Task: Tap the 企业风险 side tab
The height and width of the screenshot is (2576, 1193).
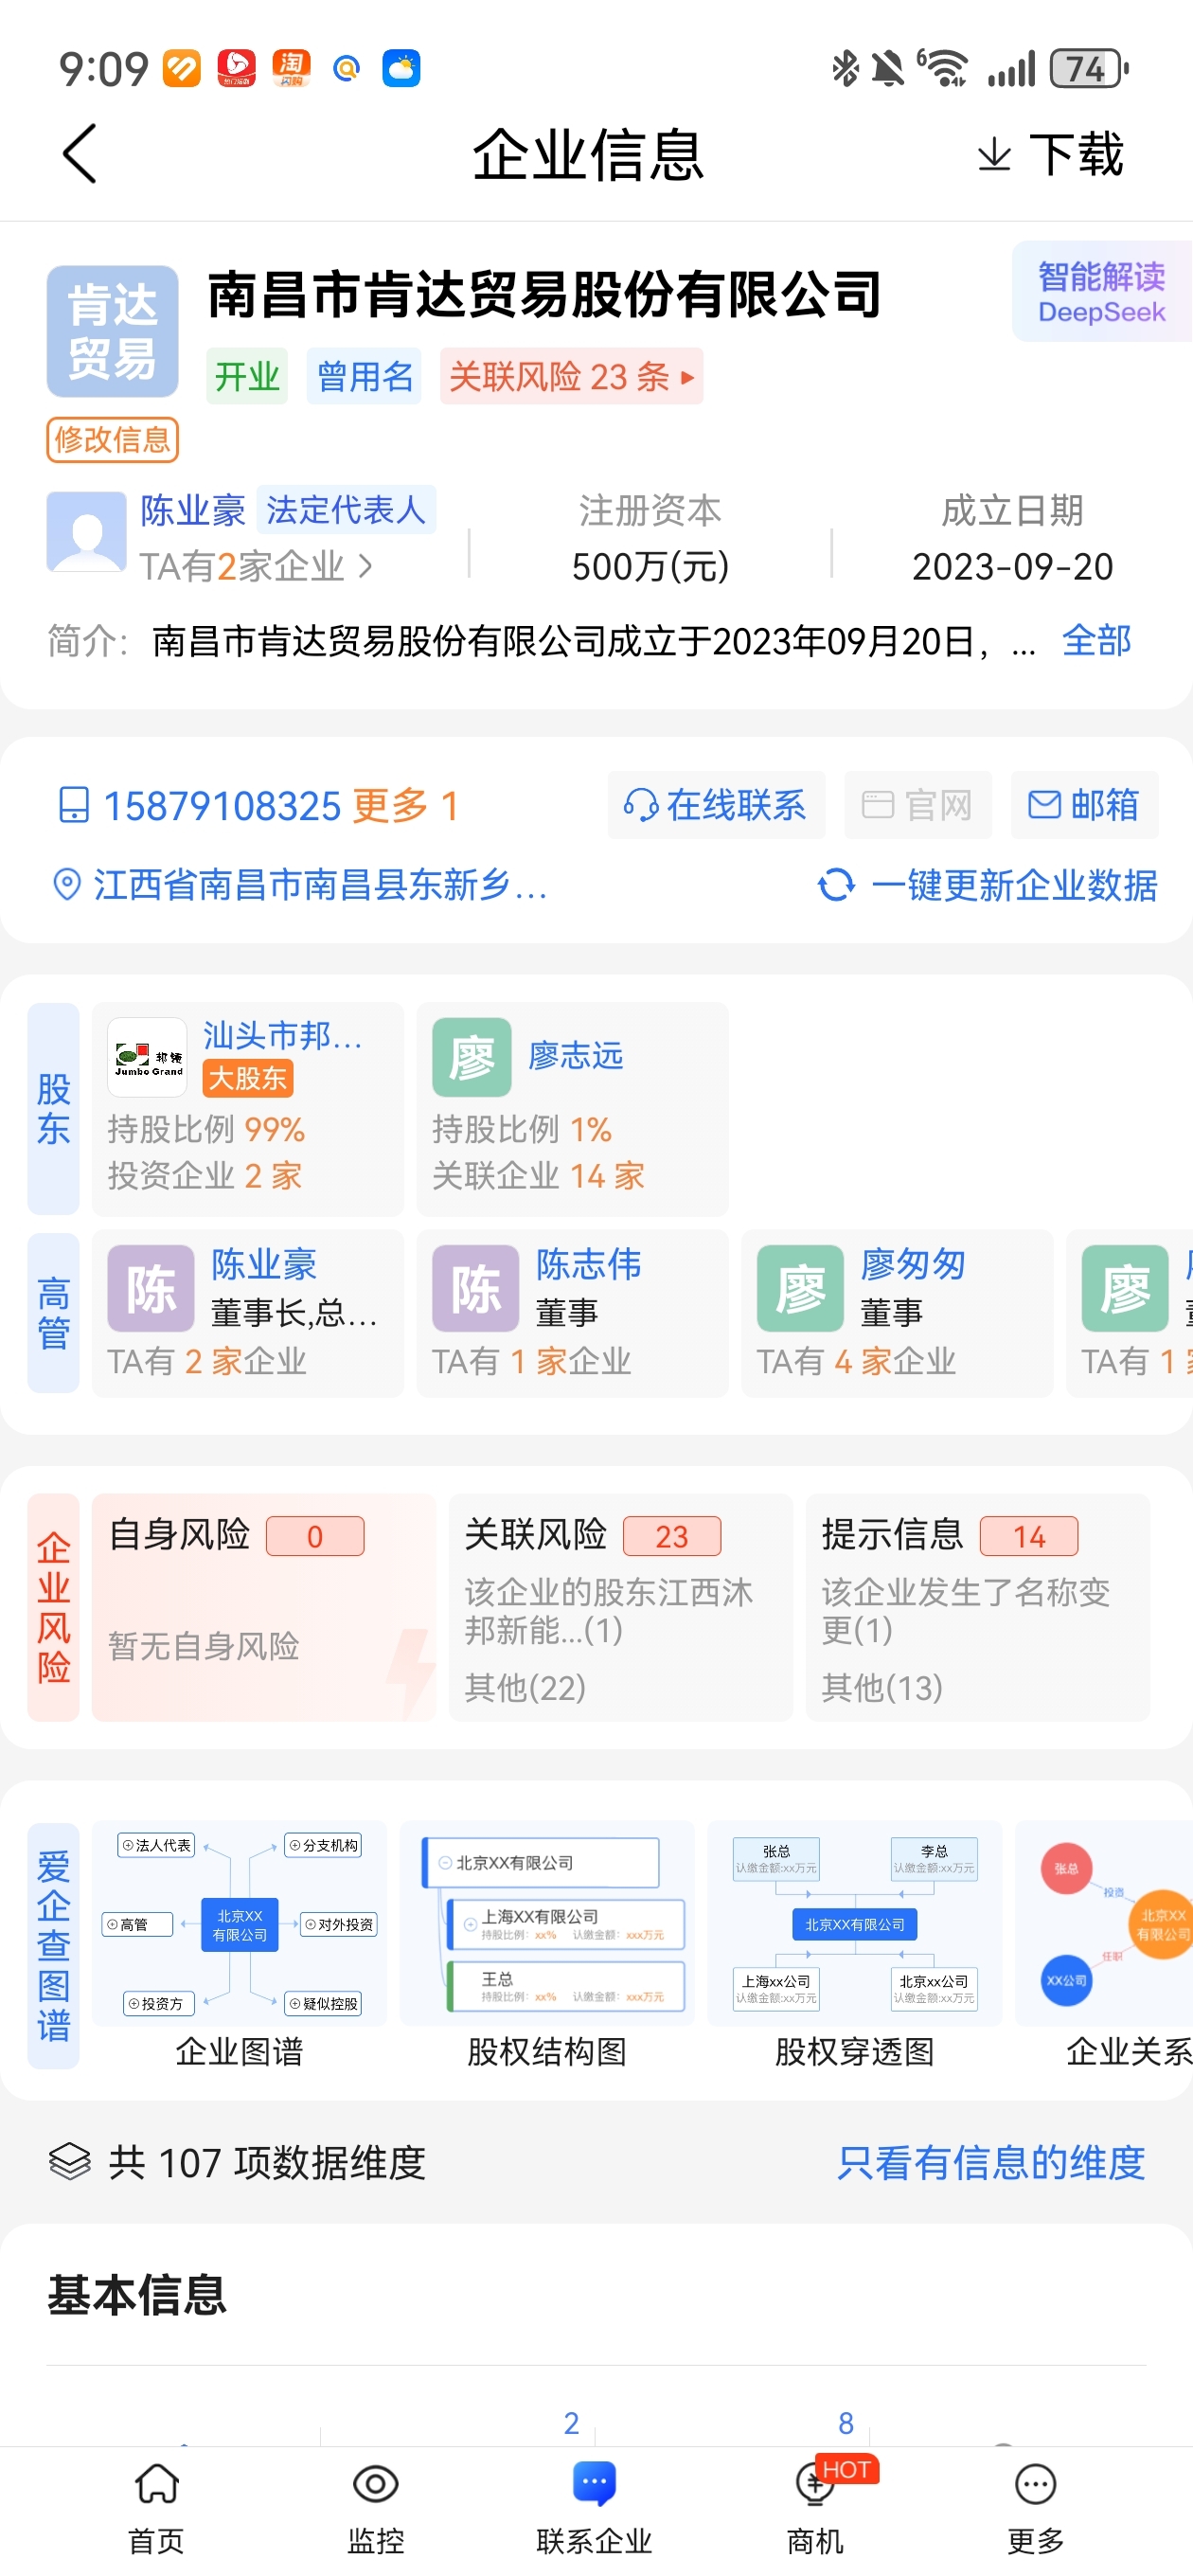Action: [x=54, y=1608]
